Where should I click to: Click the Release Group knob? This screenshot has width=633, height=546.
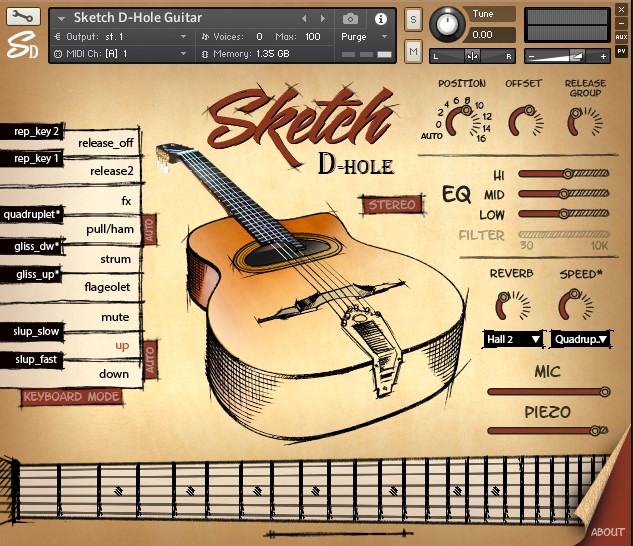pyautogui.click(x=584, y=120)
